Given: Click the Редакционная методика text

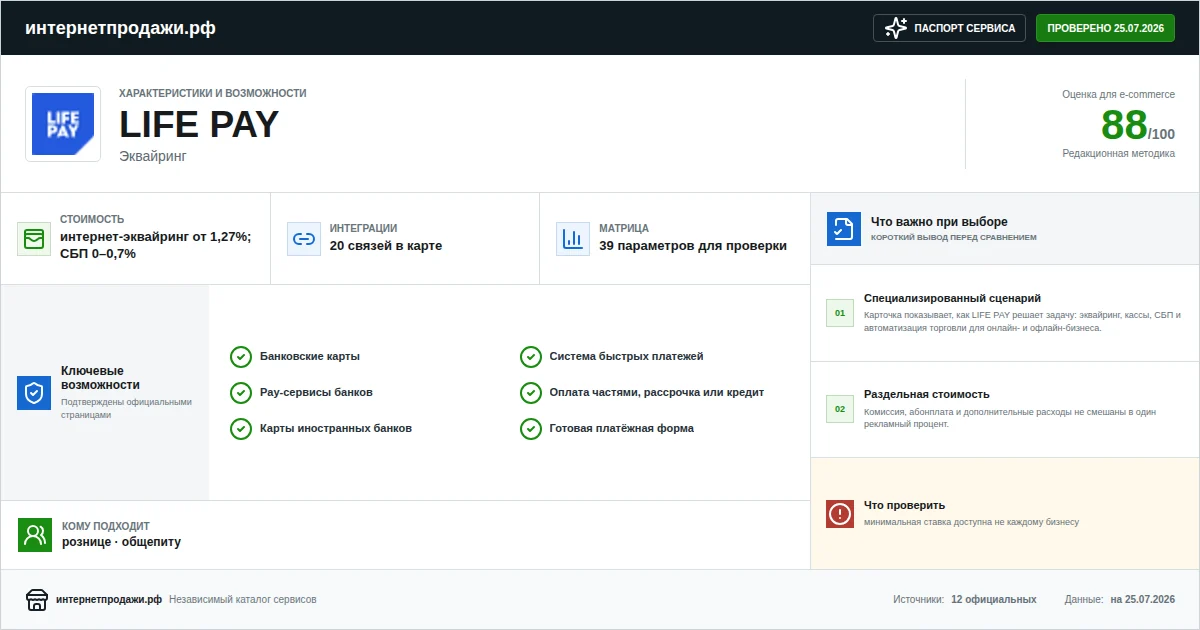Looking at the screenshot, I should pos(1119,154).
